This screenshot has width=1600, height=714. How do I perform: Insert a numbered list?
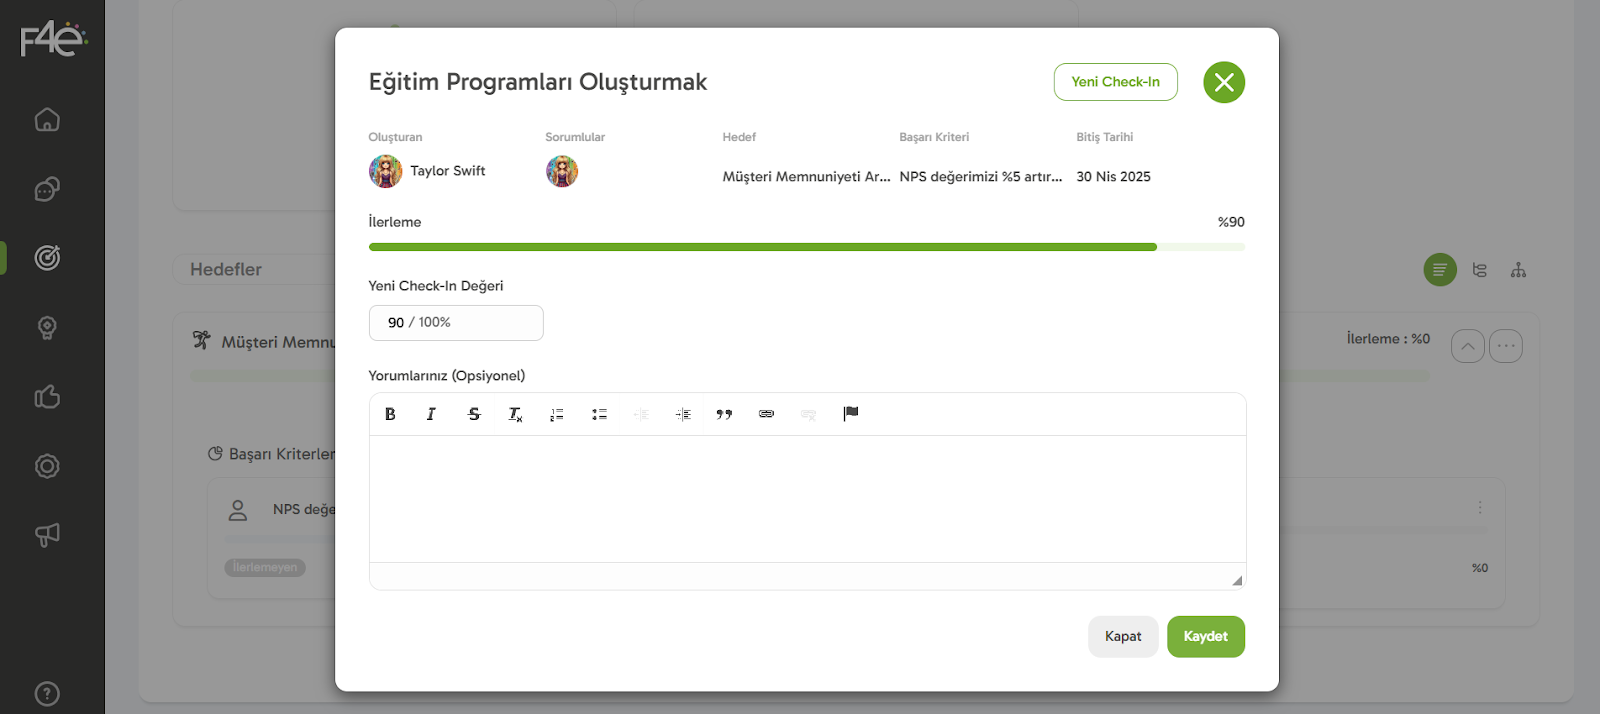pyautogui.click(x=557, y=414)
